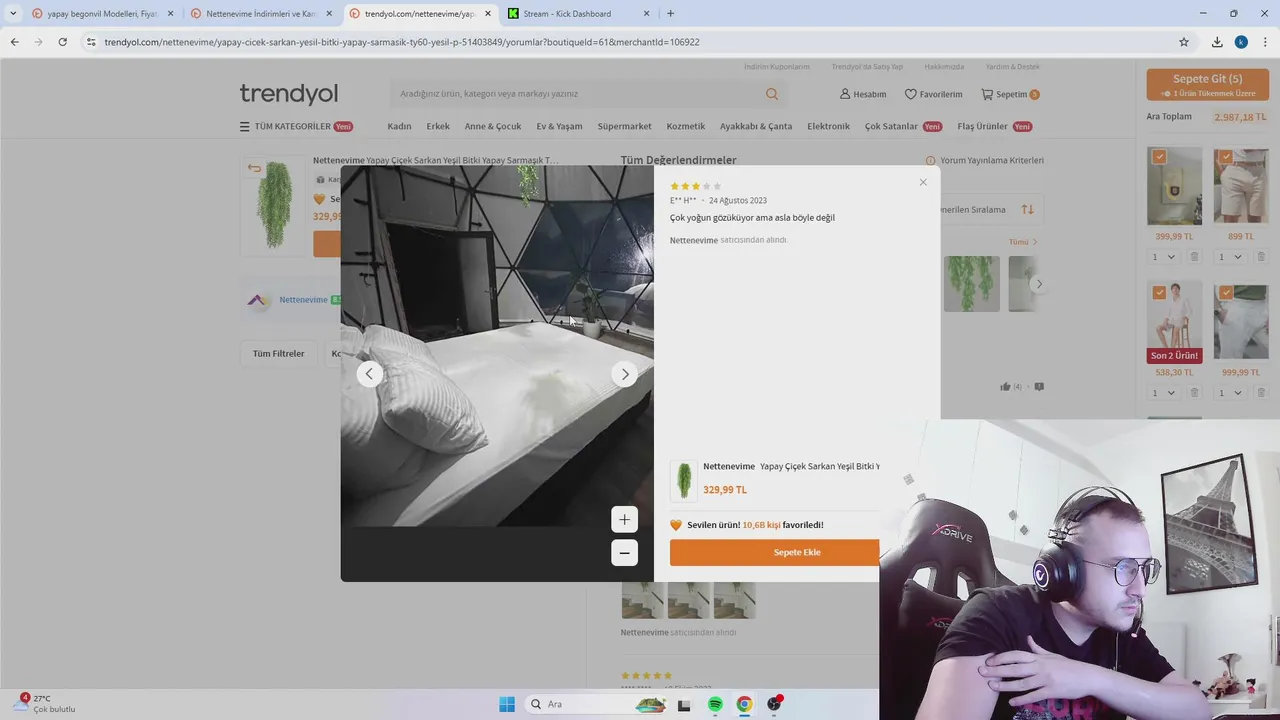Open browser downloads
1280x720 pixels.
1217,42
